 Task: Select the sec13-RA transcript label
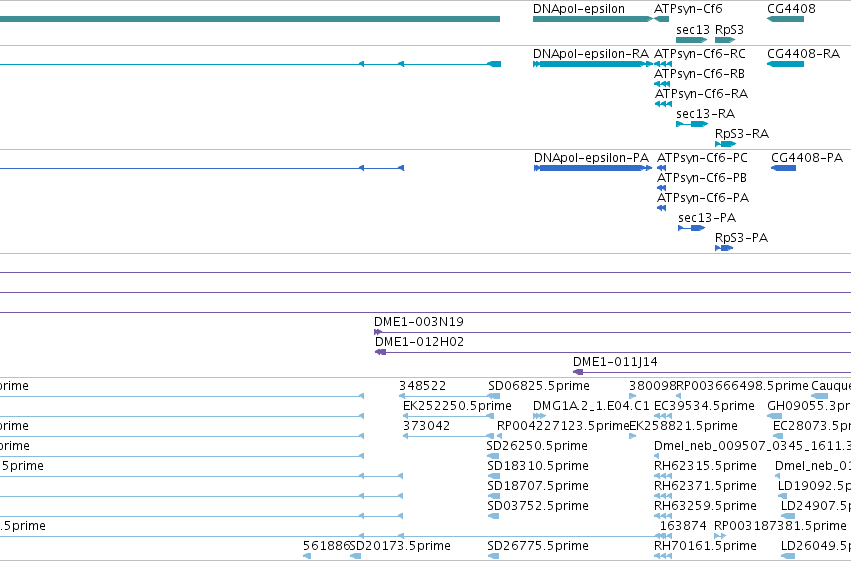click(x=706, y=114)
